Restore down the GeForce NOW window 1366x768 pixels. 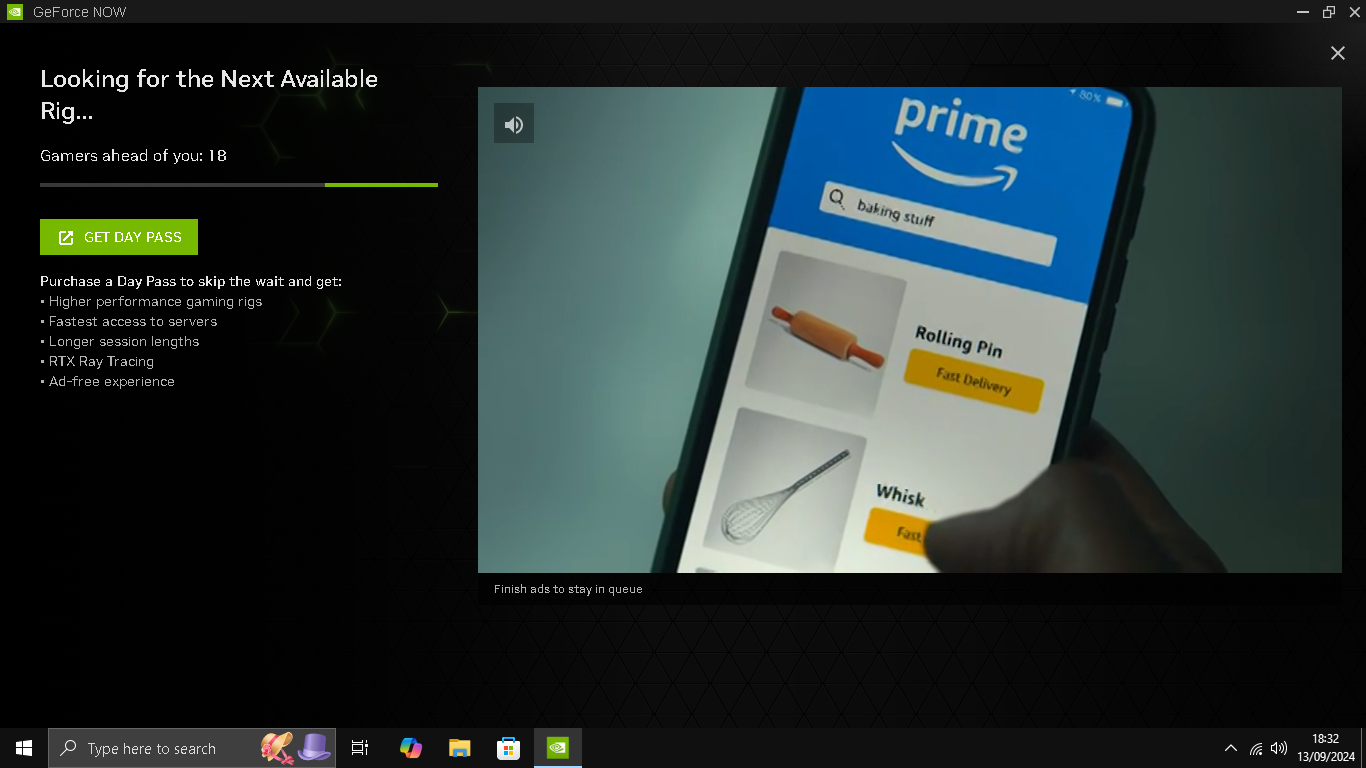(1329, 12)
